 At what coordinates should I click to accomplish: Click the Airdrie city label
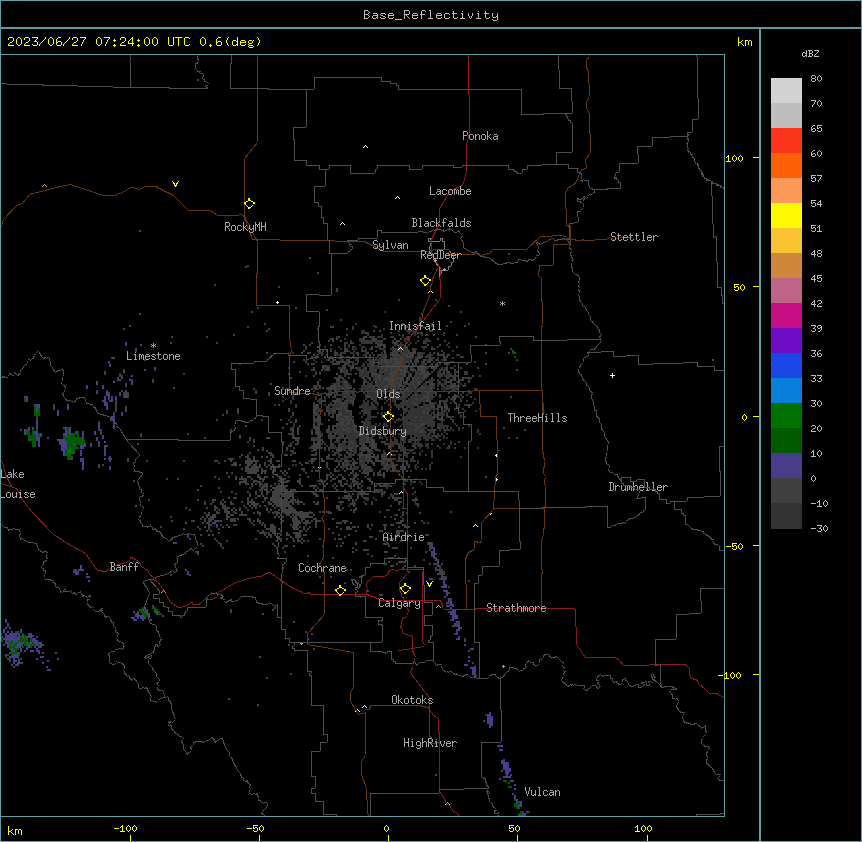404,537
